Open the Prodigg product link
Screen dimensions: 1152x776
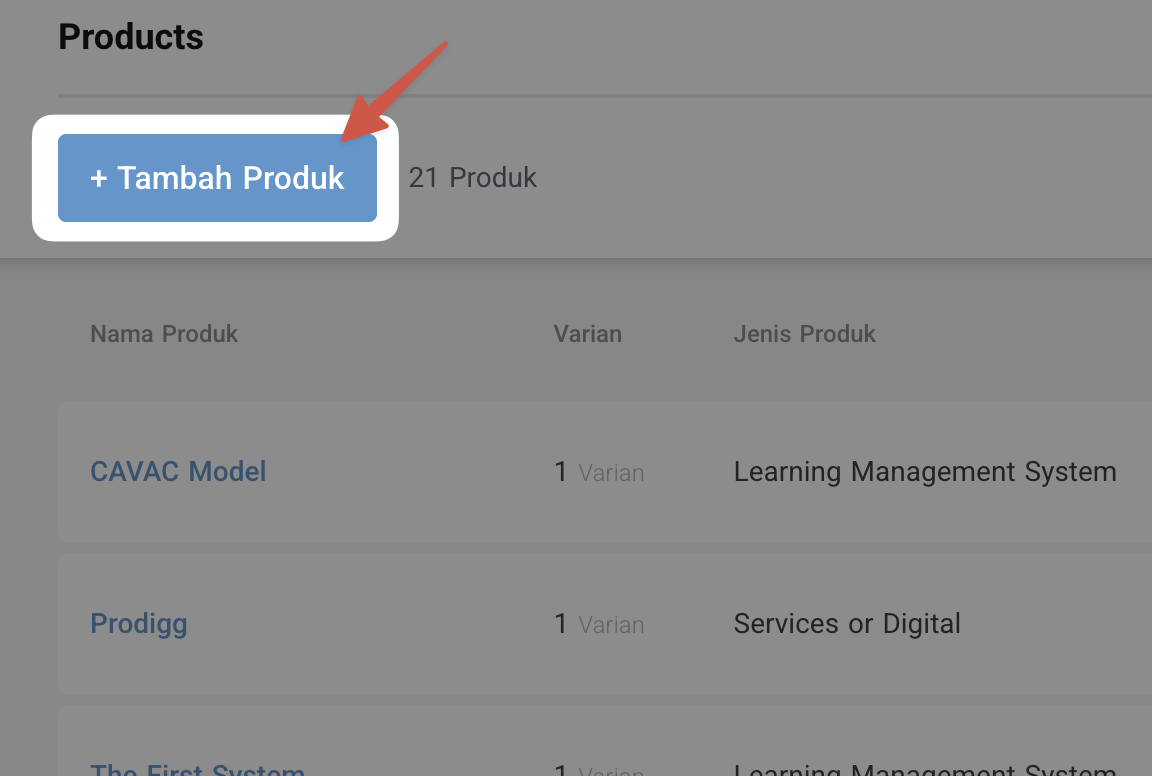[x=139, y=623]
